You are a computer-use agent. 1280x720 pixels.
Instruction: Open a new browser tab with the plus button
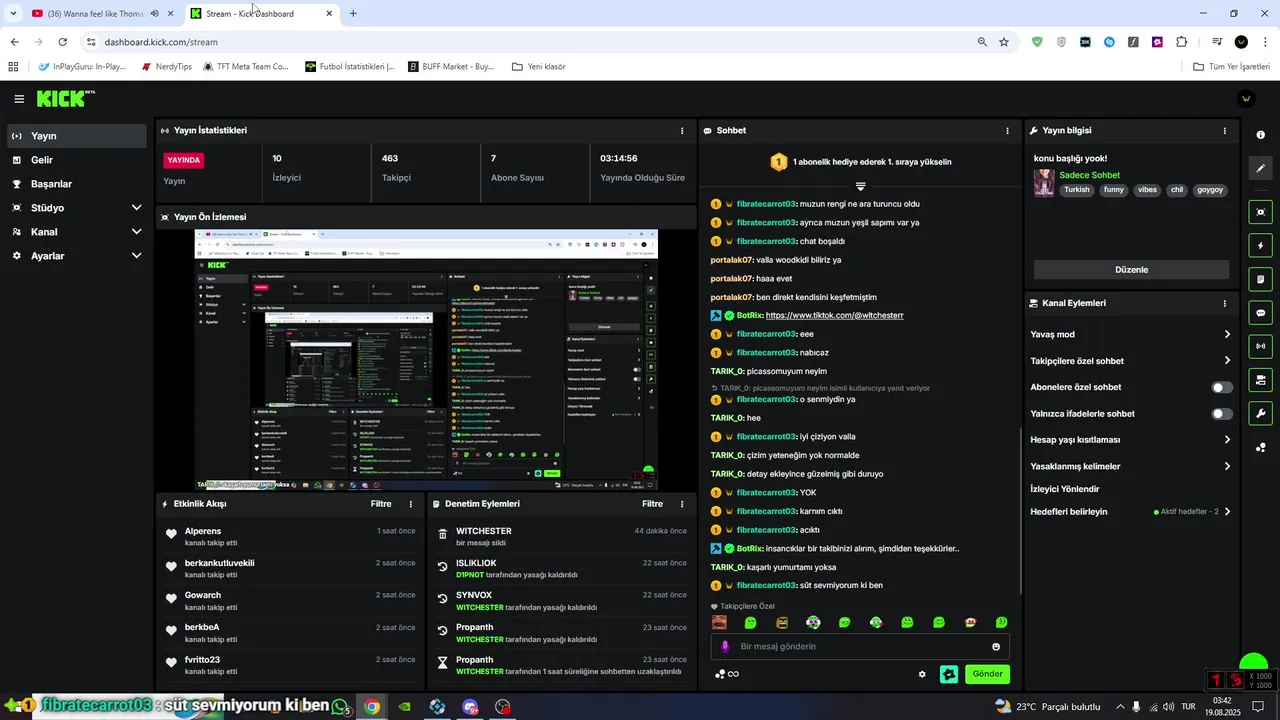[353, 13]
